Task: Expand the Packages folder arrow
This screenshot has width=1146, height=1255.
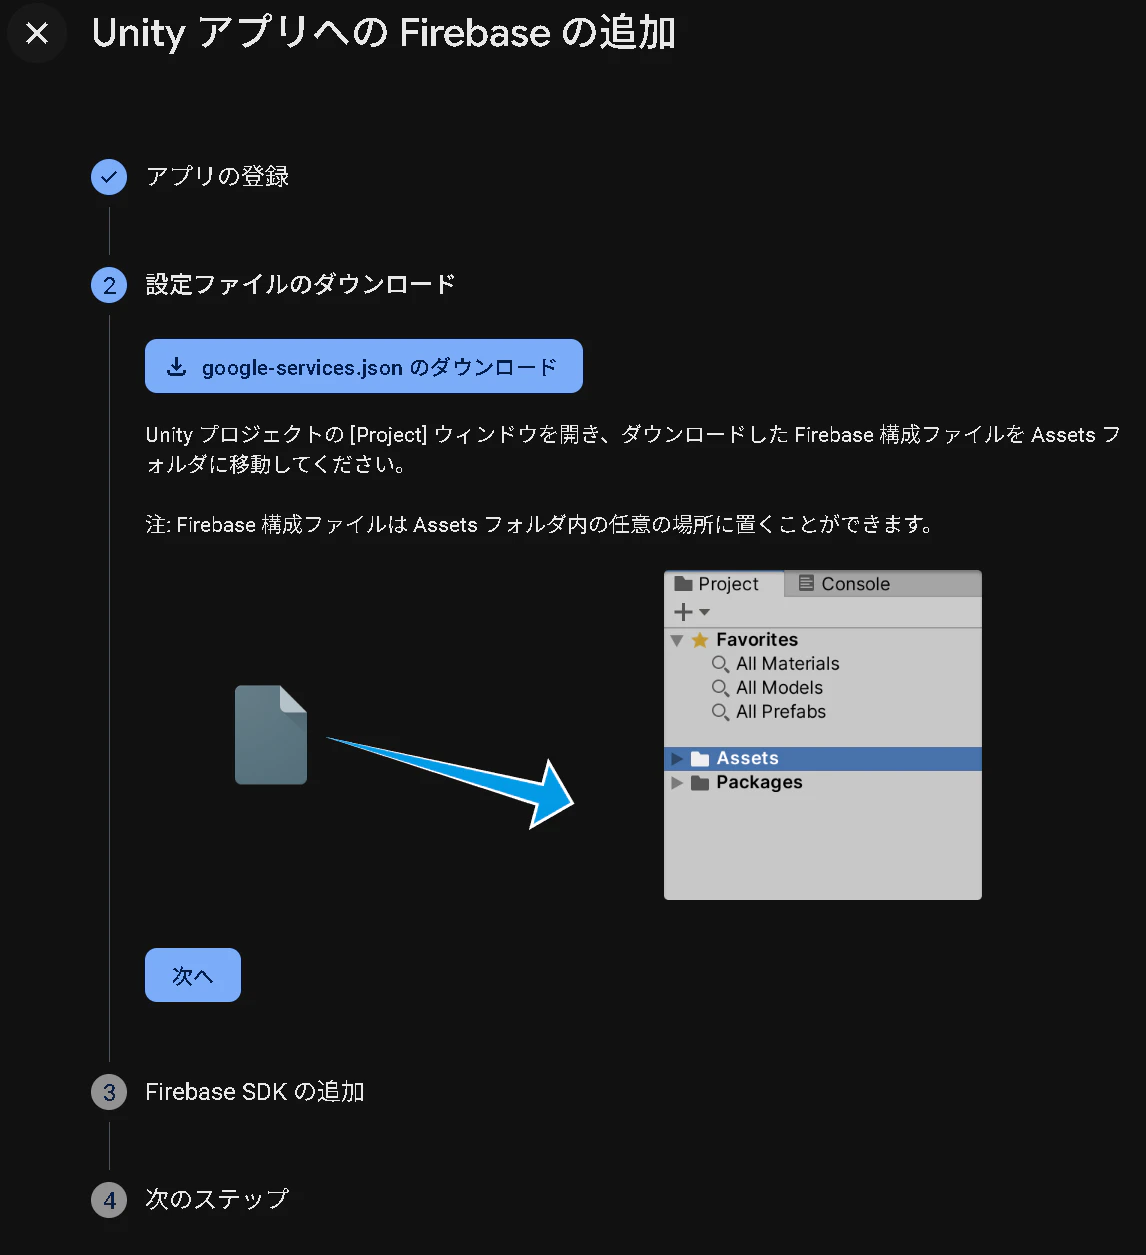Action: (x=677, y=783)
